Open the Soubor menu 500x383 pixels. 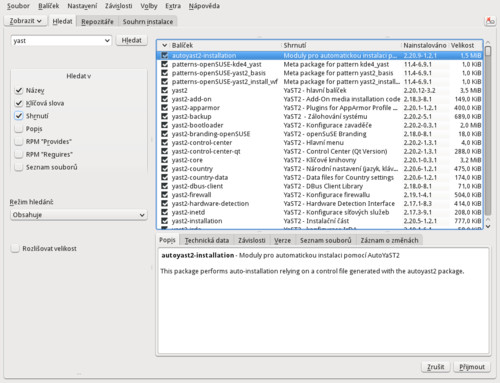tap(18, 6)
